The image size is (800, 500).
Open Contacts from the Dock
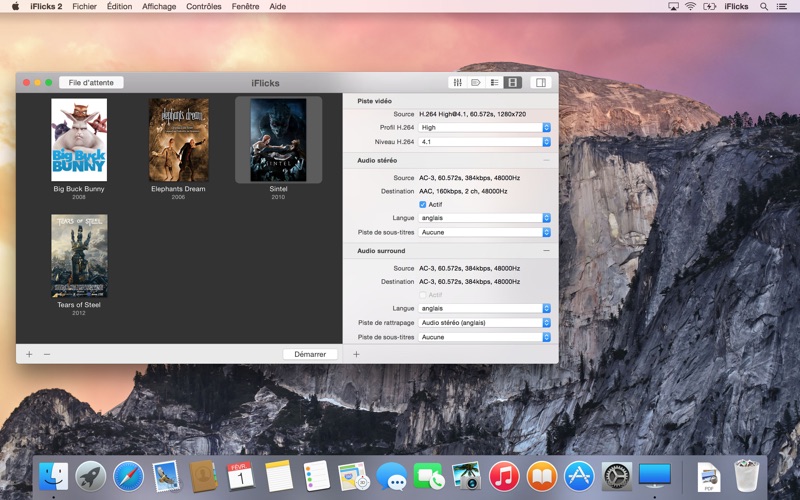tap(203, 477)
